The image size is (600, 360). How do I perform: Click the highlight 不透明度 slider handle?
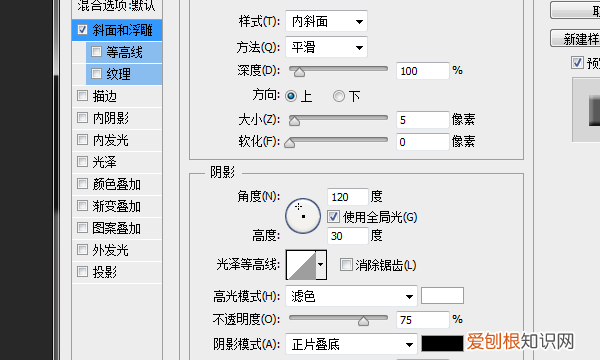pyautogui.click(x=364, y=321)
